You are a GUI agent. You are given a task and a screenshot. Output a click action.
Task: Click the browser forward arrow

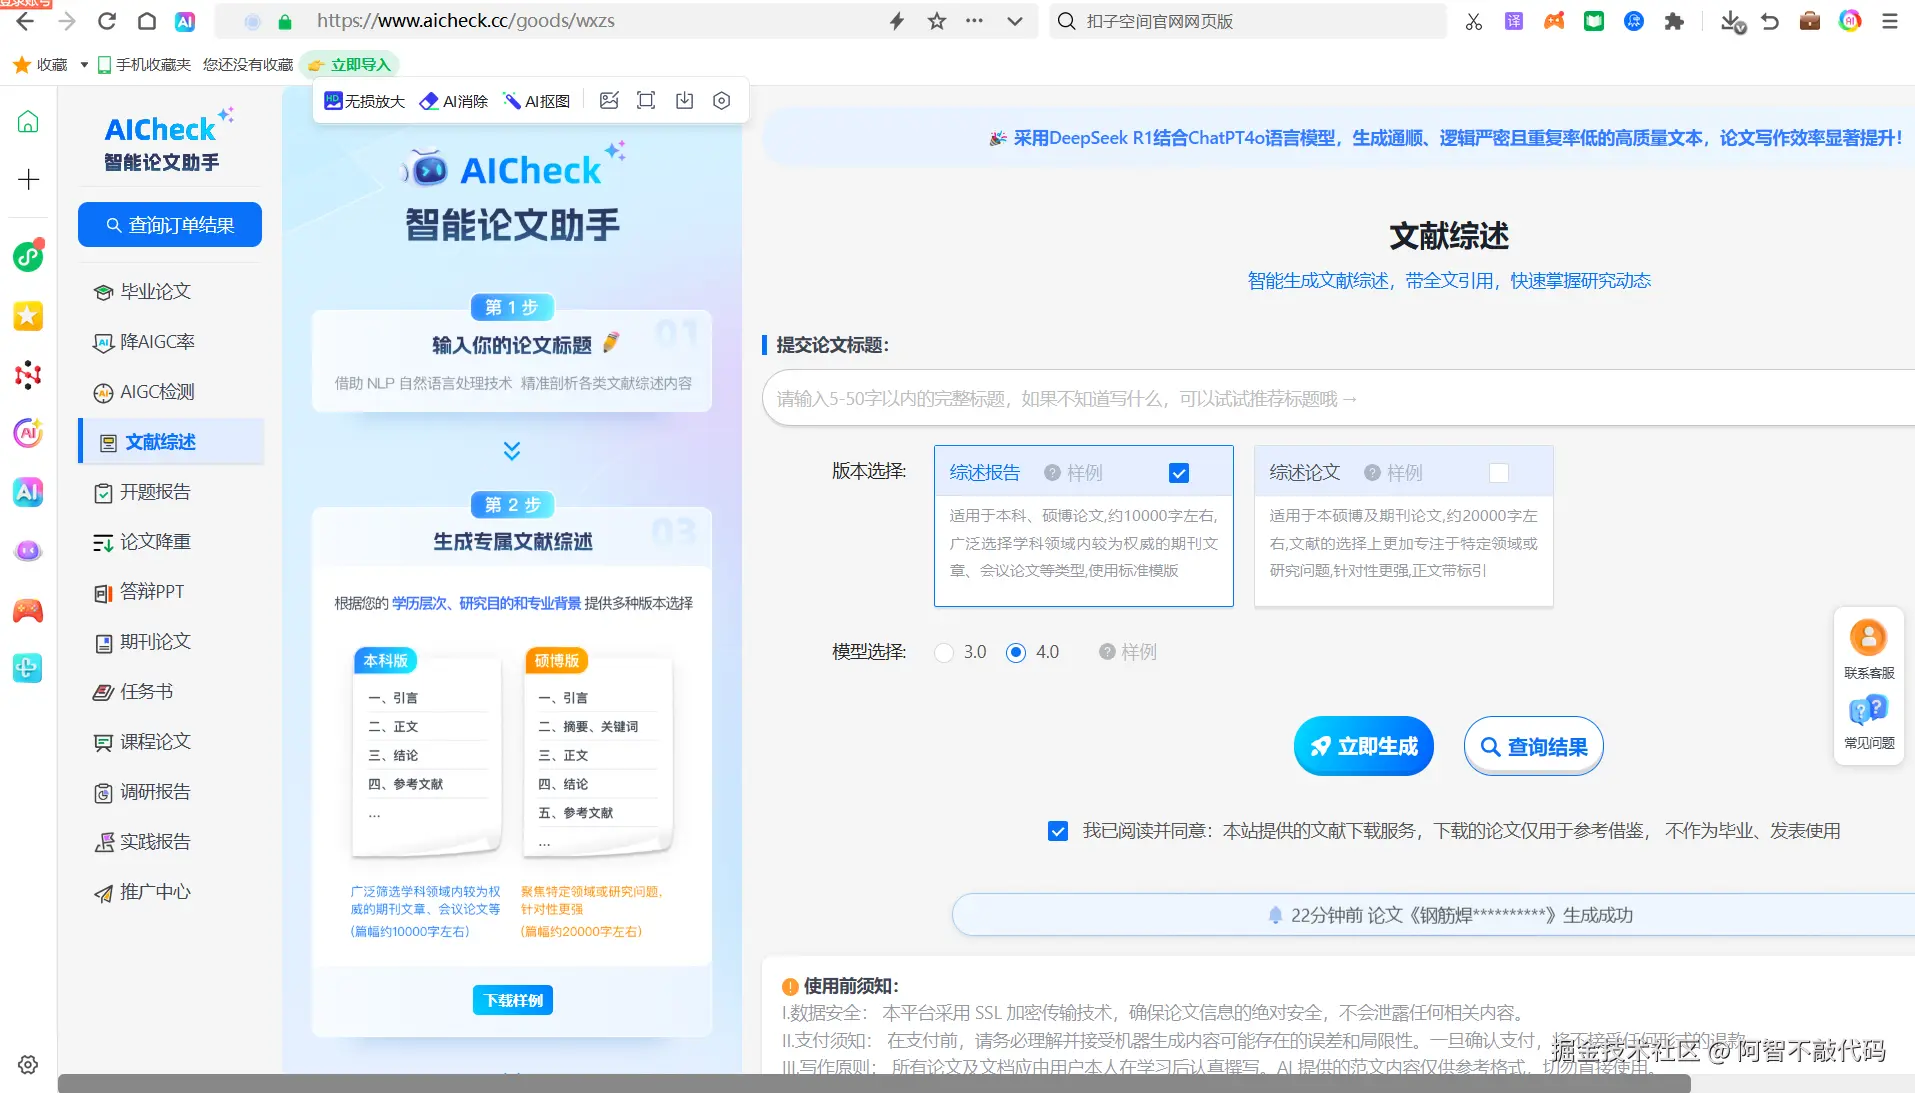[x=67, y=21]
